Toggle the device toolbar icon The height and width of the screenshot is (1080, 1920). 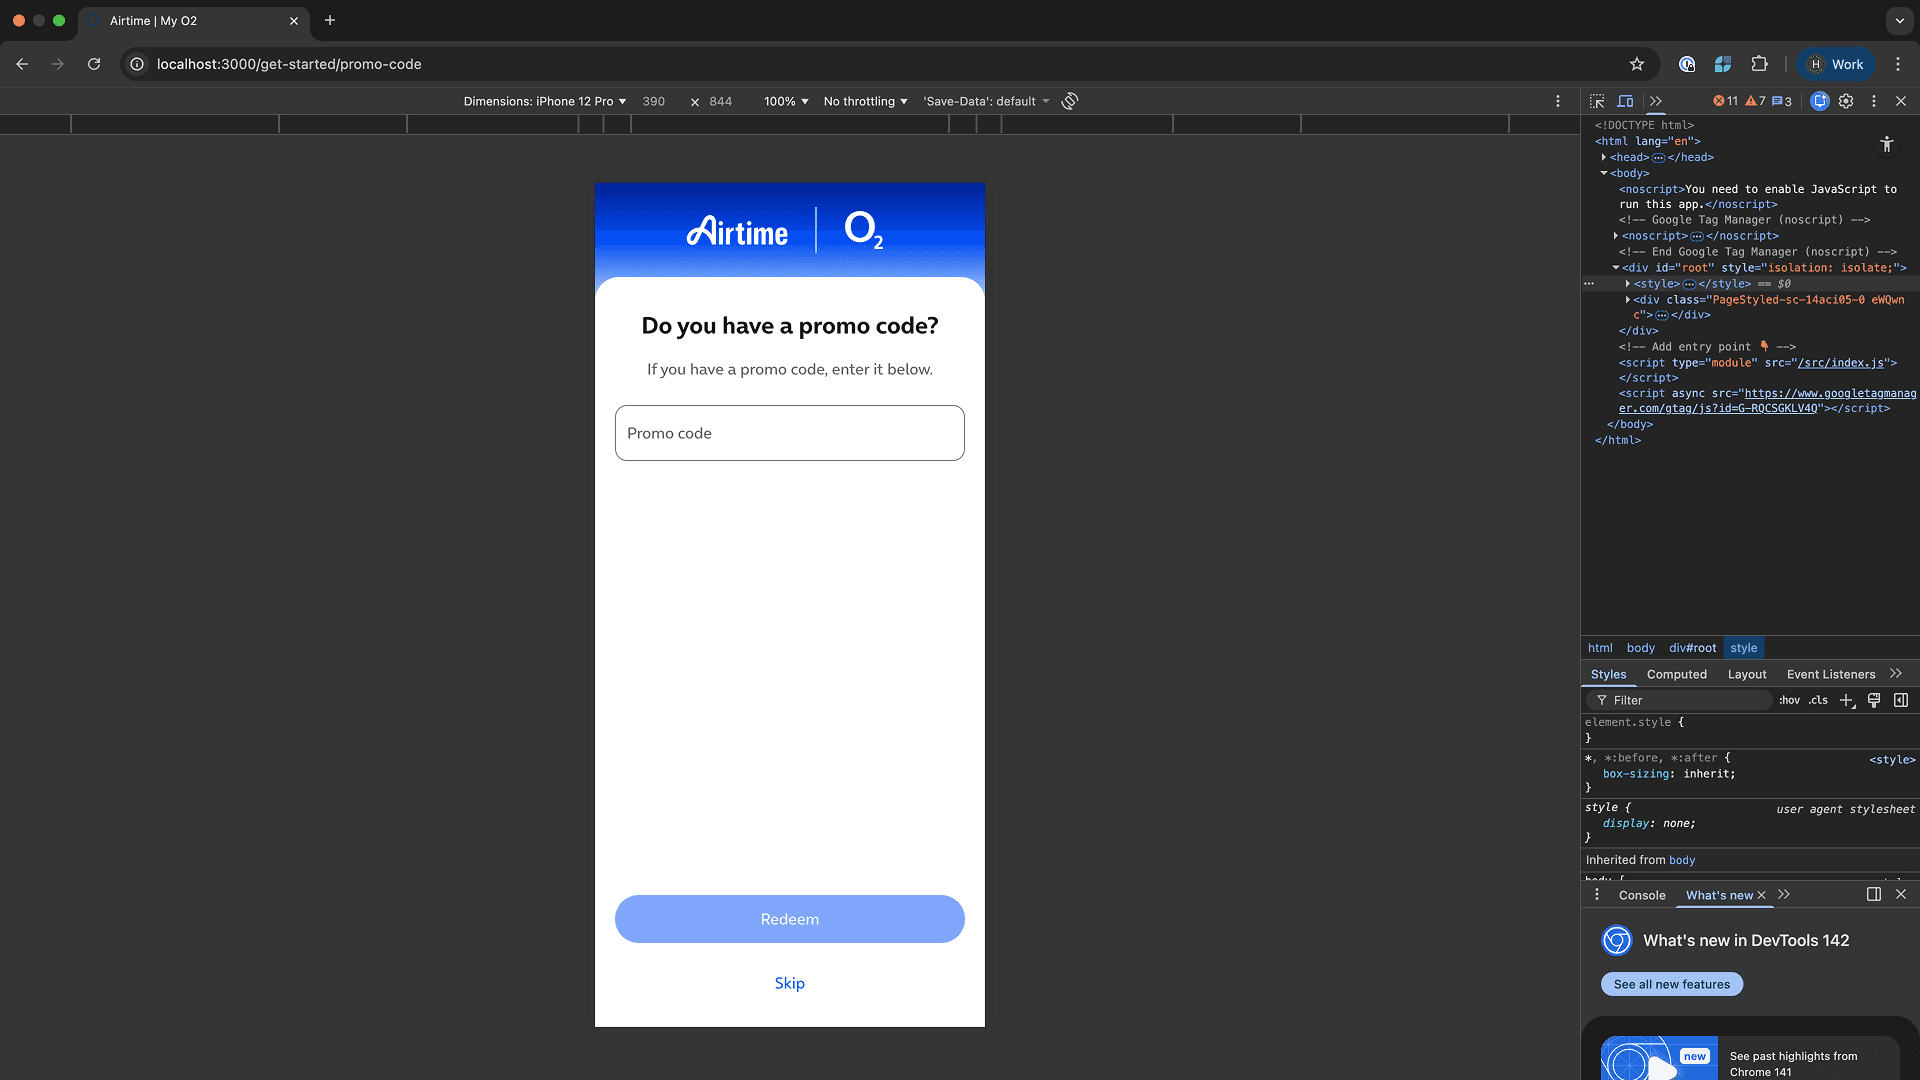pyautogui.click(x=1626, y=101)
